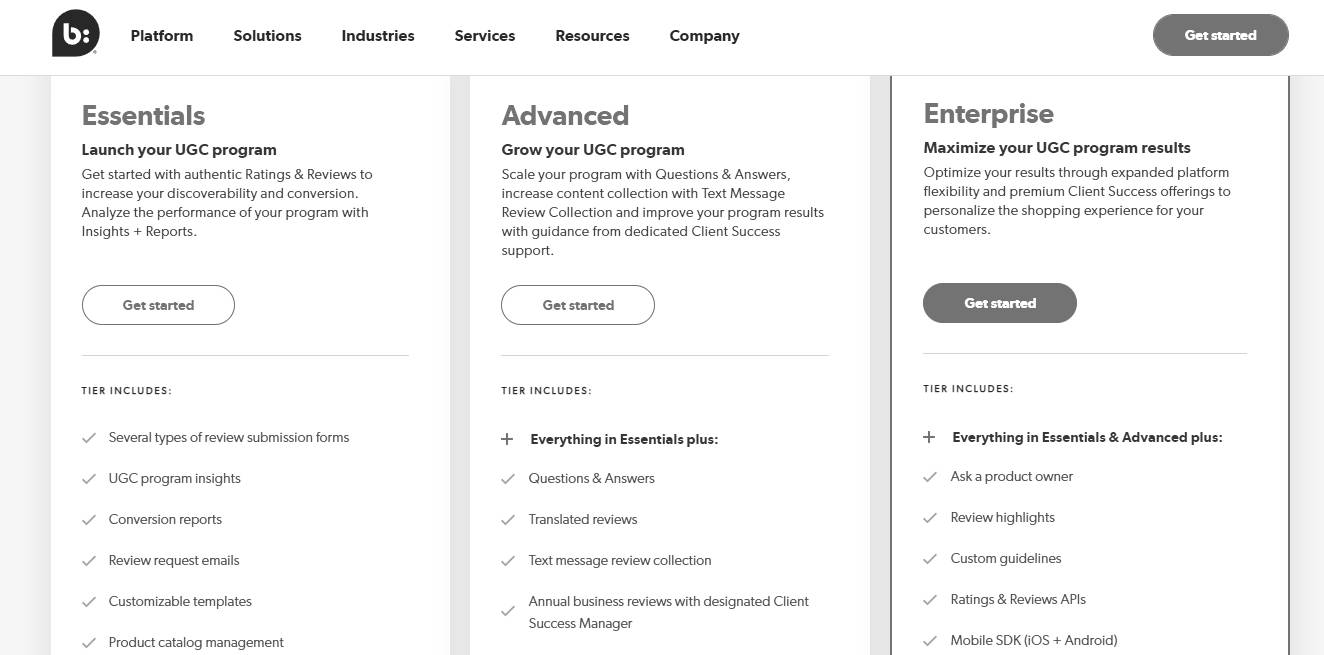Viewport: 1324px width, 655px height.
Task: Expand the Solutions menu
Action: 267,36
